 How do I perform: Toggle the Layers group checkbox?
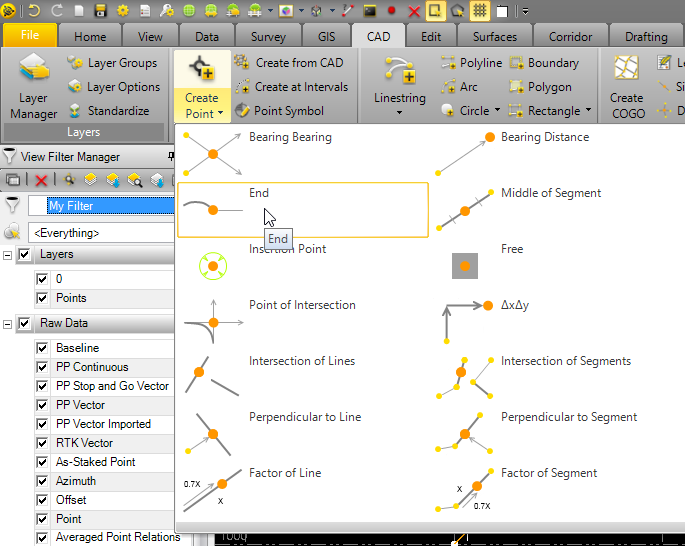[24, 254]
